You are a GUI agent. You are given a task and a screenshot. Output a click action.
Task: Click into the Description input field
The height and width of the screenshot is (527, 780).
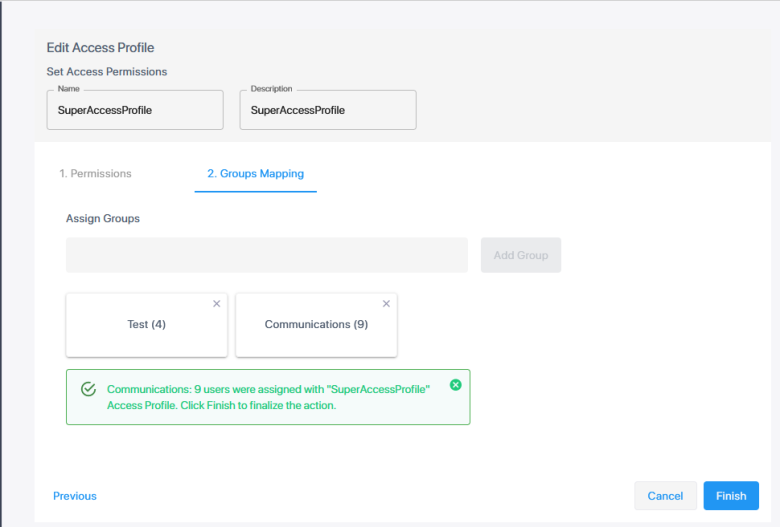(328, 111)
